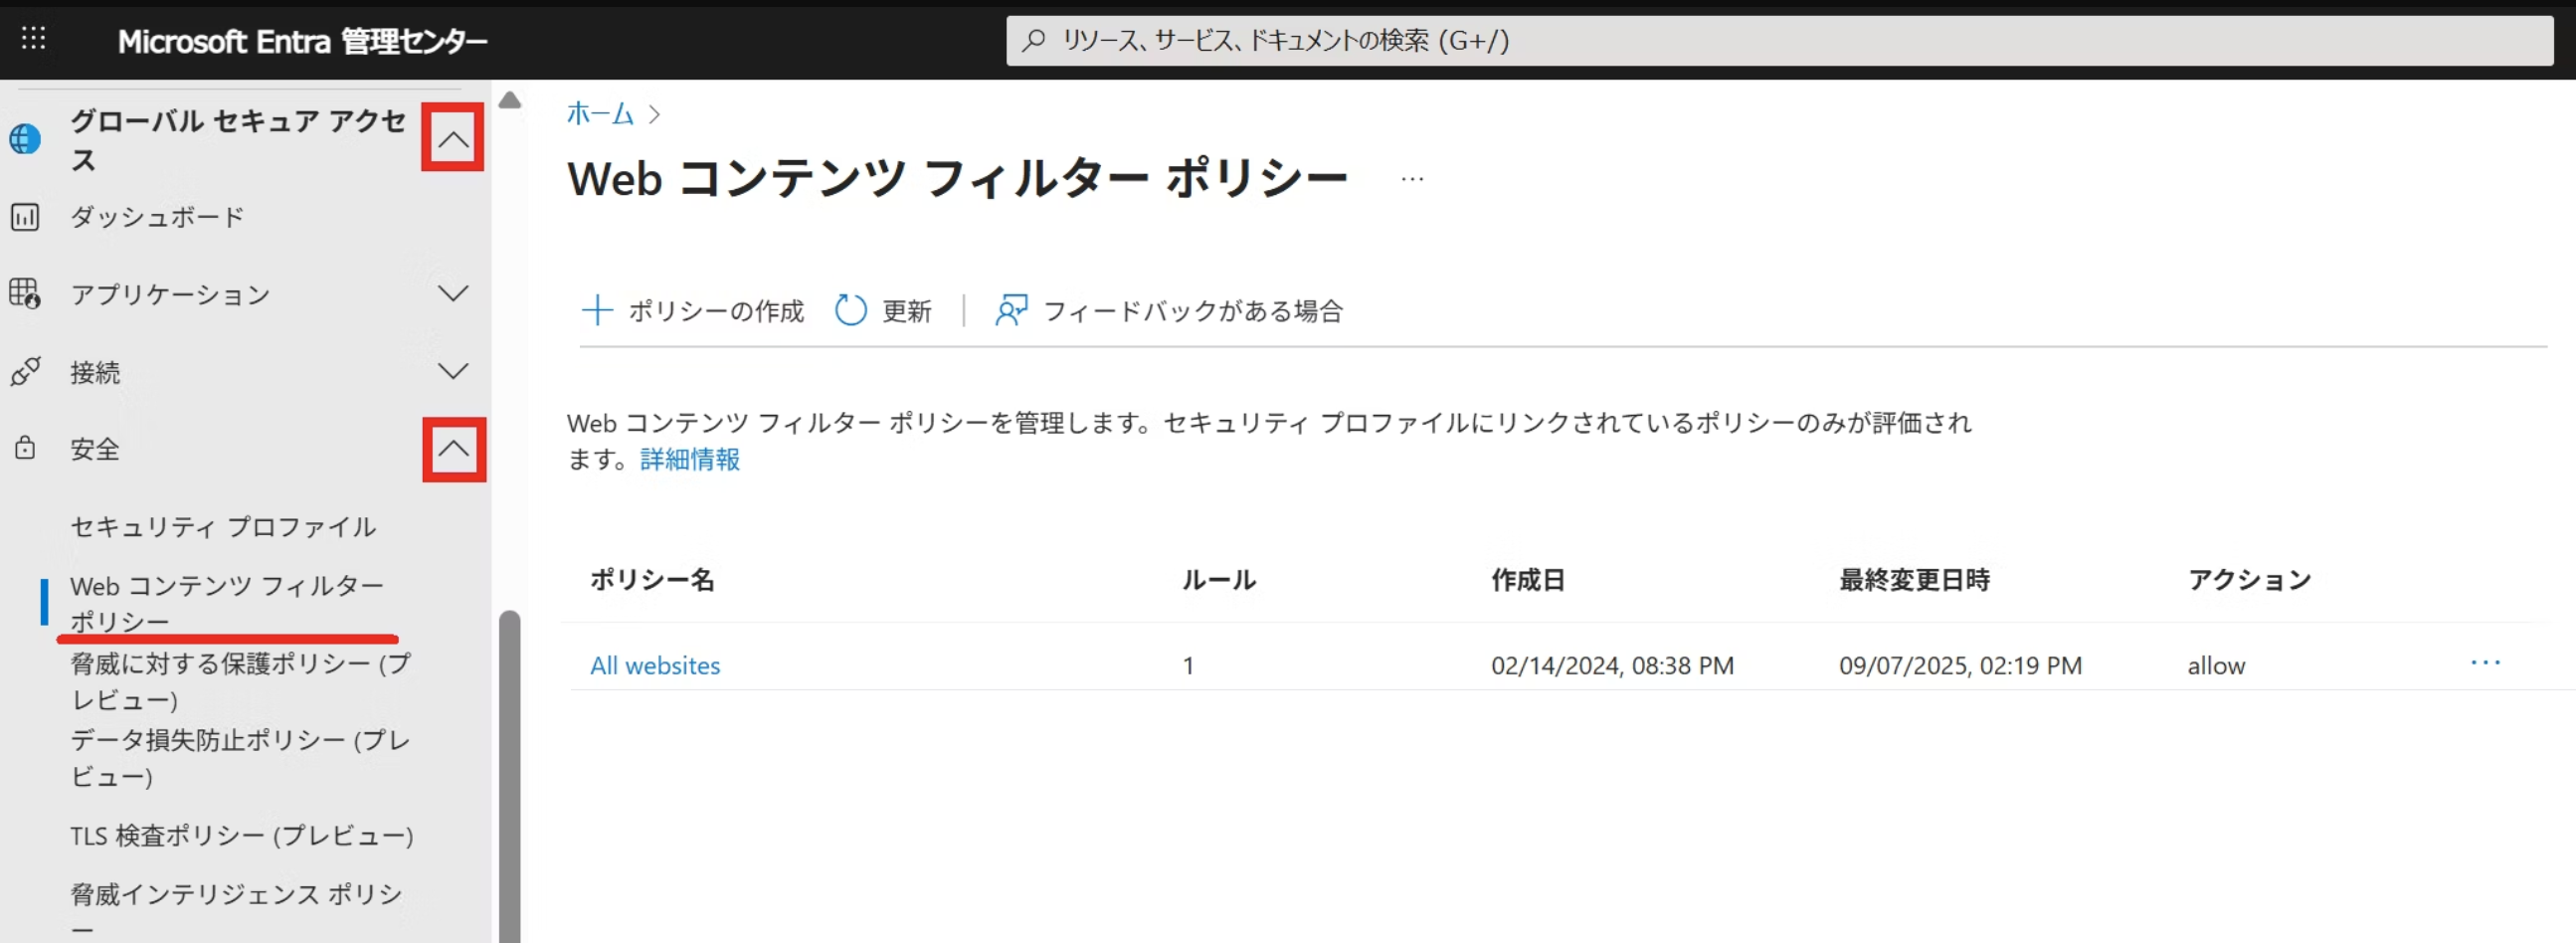The width and height of the screenshot is (2576, 943).
Task: Open the 詳細情報 link
Action: click(690, 459)
